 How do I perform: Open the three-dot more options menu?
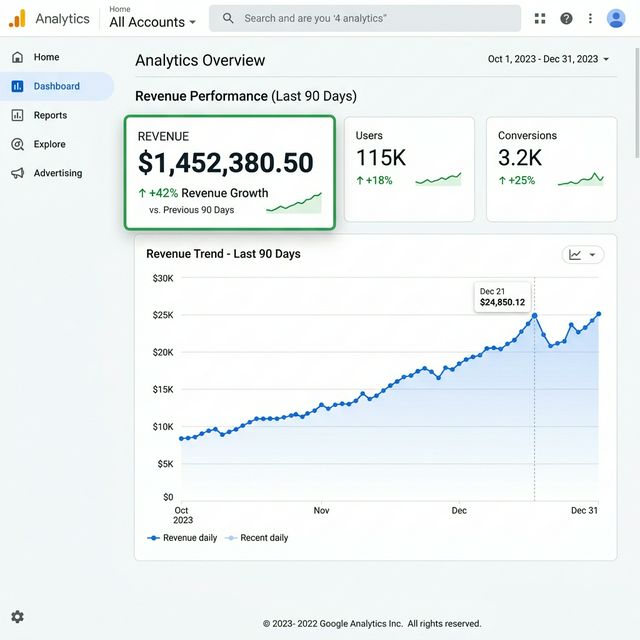[x=592, y=18]
